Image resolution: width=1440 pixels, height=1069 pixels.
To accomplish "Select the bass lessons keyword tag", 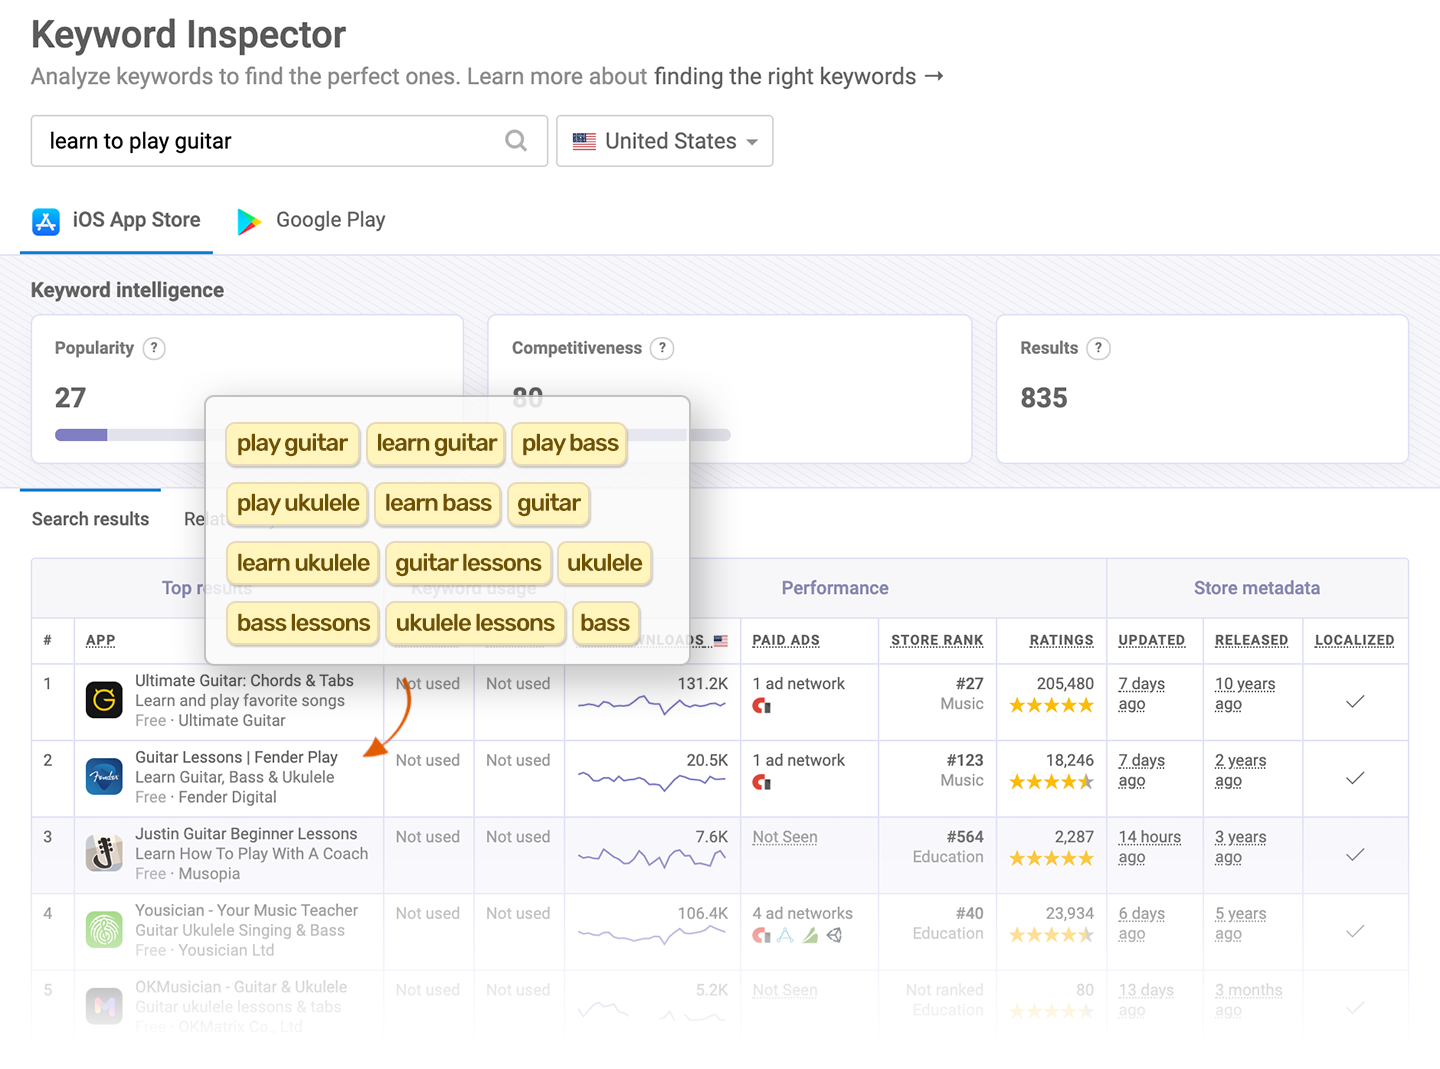I will 303,623.
